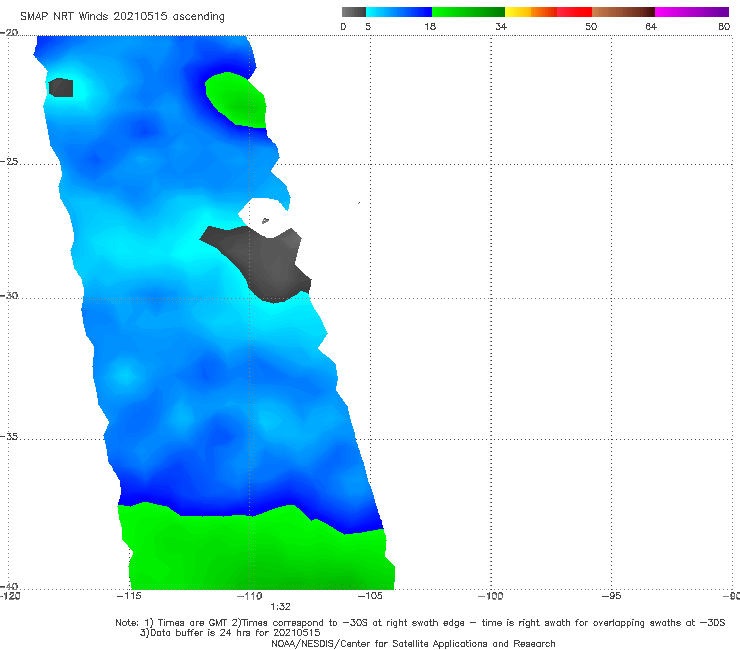
Task: Click the note '3)Data buffer is 24 hrs'
Action: [230, 633]
